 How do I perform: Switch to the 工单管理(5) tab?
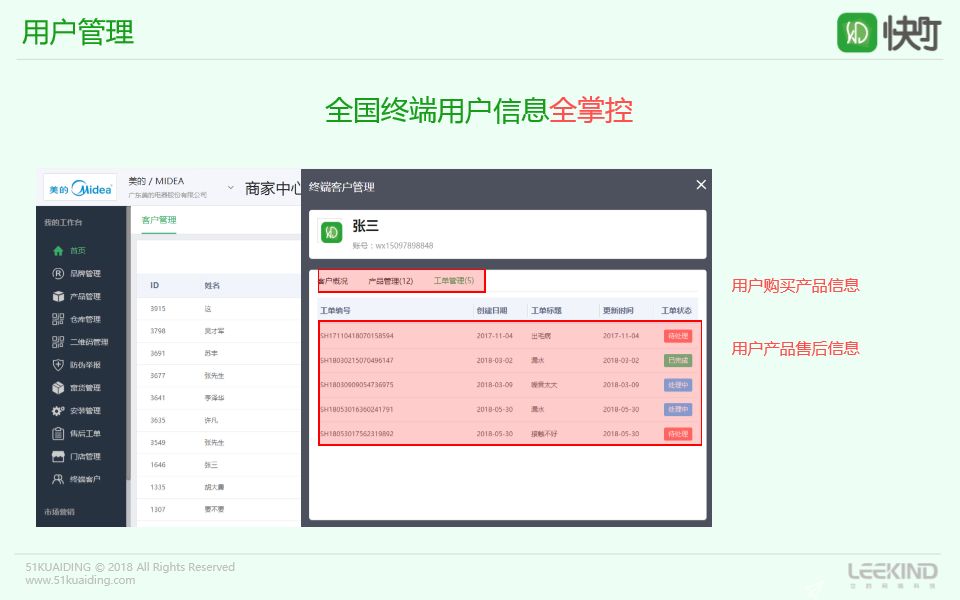click(454, 281)
